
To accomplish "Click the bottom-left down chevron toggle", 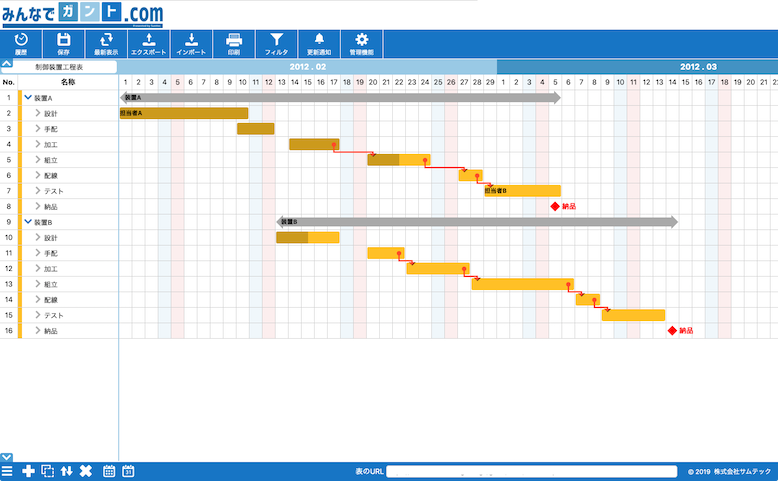I will tap(7, 457).
